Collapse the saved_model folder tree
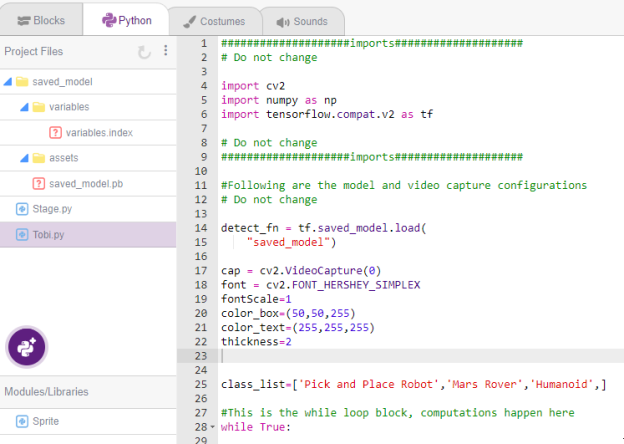This screenshot has width=624, height=444. tap(8, 81)
